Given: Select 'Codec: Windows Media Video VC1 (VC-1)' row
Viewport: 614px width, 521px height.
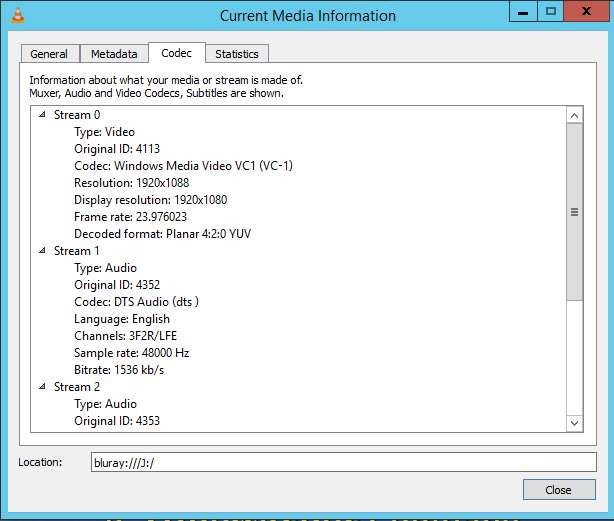Looking at the screenshot, I should point(183,166).
